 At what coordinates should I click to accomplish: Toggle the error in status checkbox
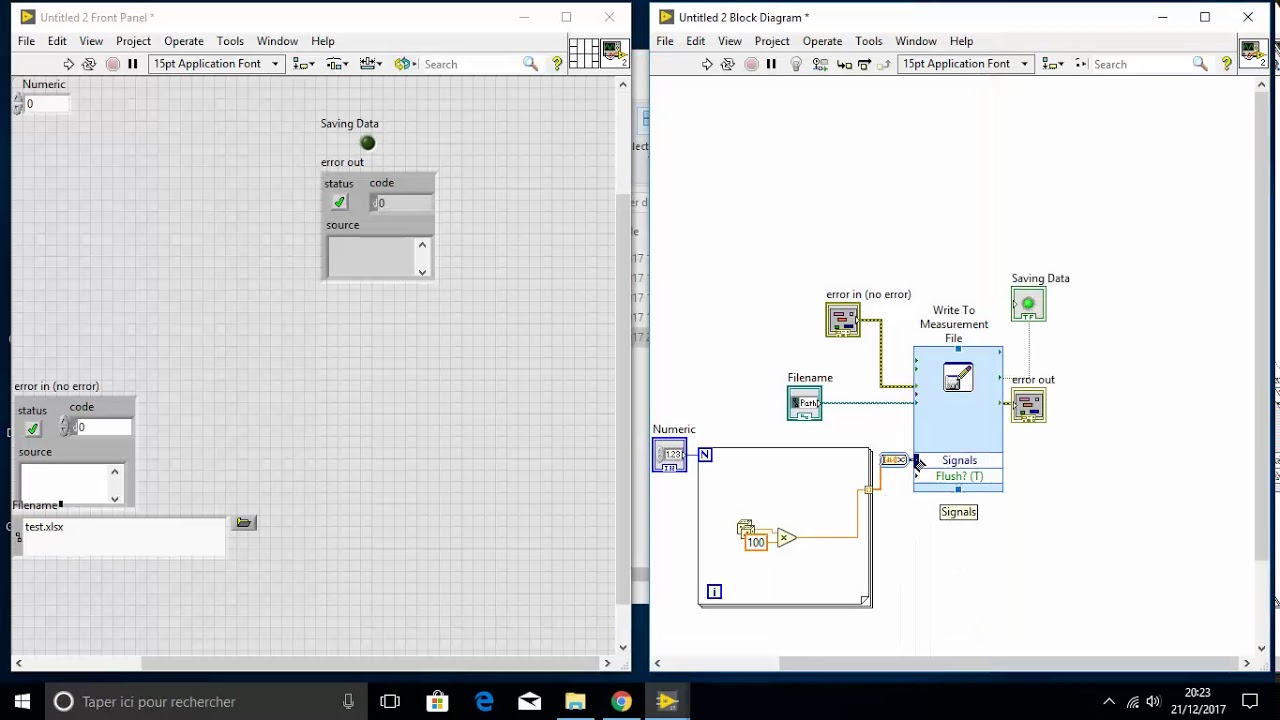[33, 429]
